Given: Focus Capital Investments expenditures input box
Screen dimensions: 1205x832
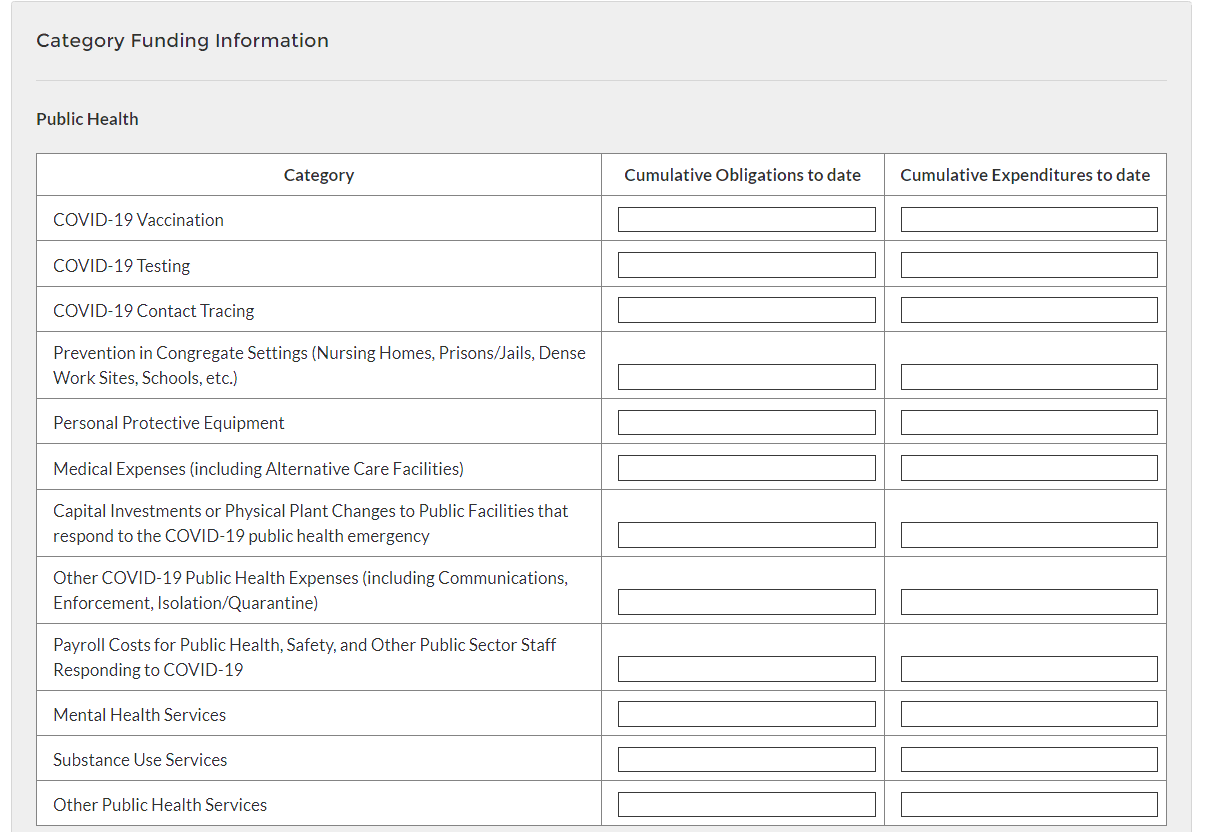Looking at the screenshot, I should pyautogui.click(x=1029, y=535).
